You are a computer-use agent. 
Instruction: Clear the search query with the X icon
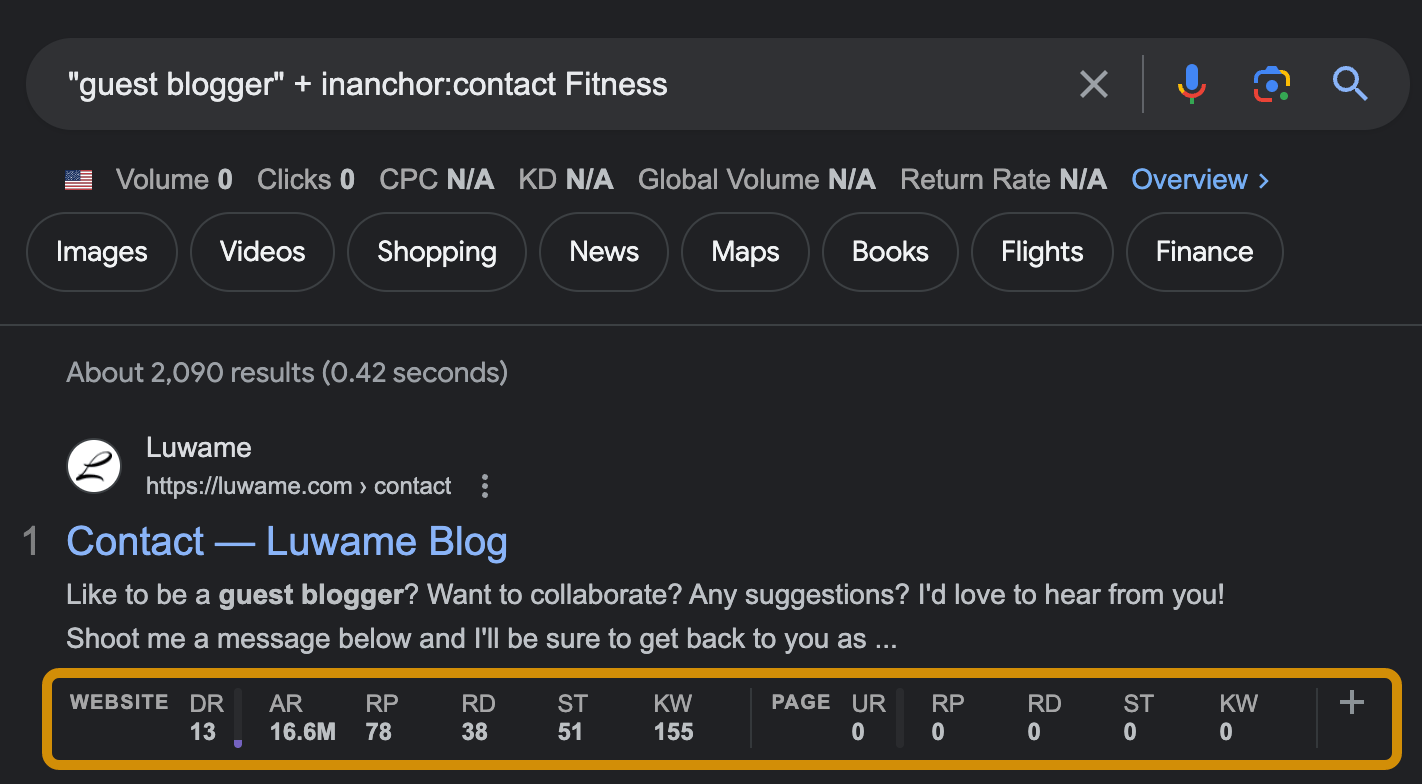point(1093,84)
